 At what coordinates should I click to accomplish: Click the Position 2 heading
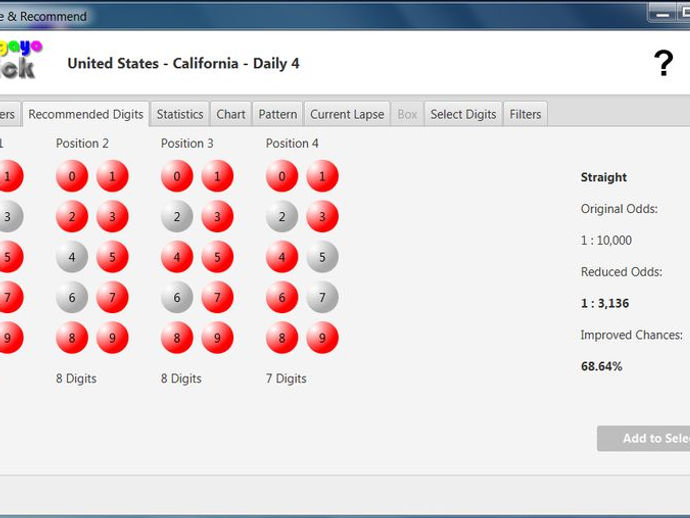click(82, 143)
